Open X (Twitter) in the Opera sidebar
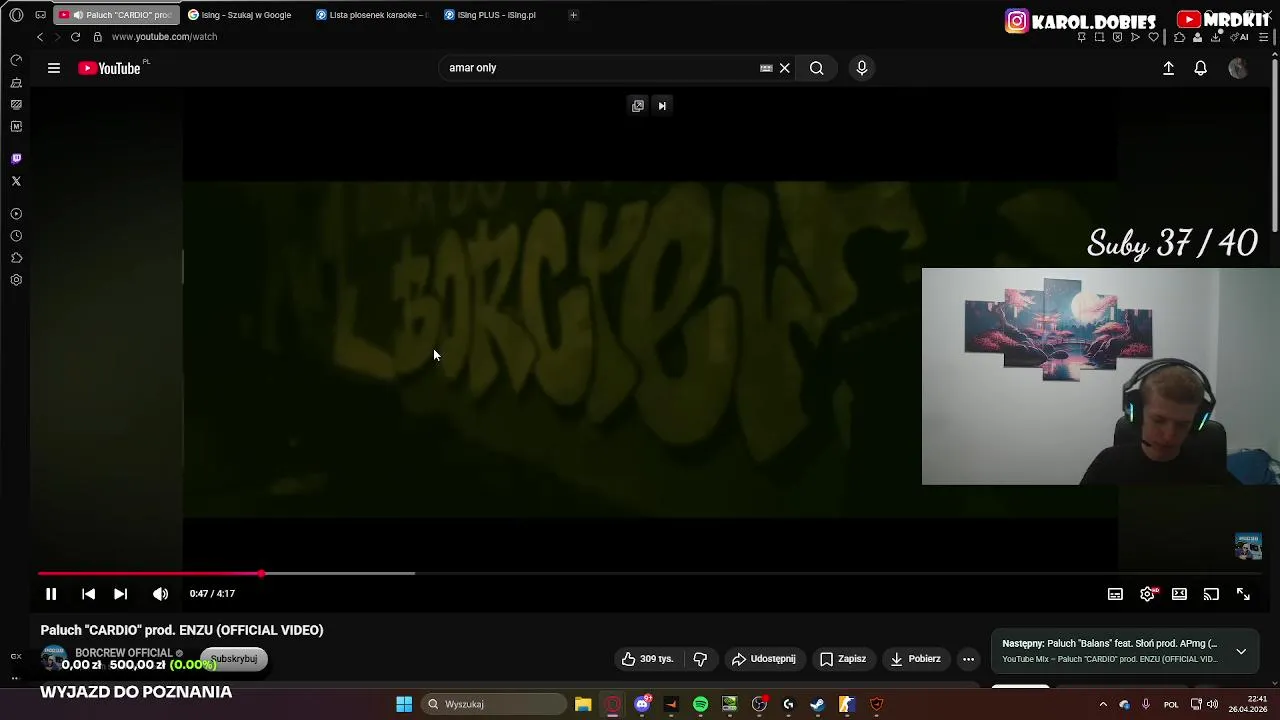 [16, 181]
